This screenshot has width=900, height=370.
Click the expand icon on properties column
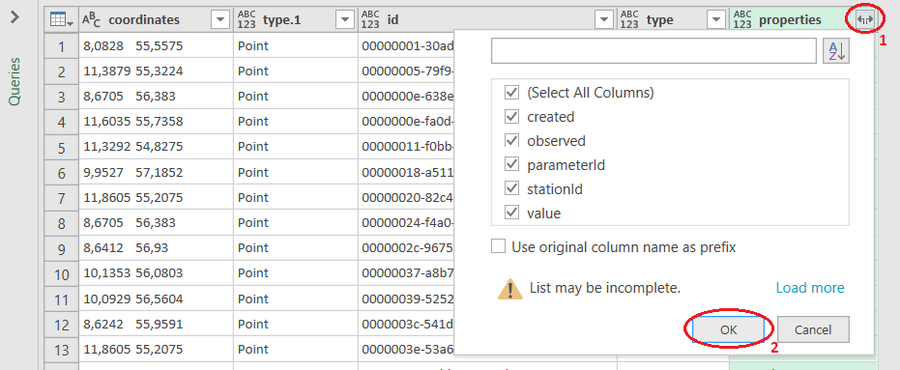[x=865, y=20]
